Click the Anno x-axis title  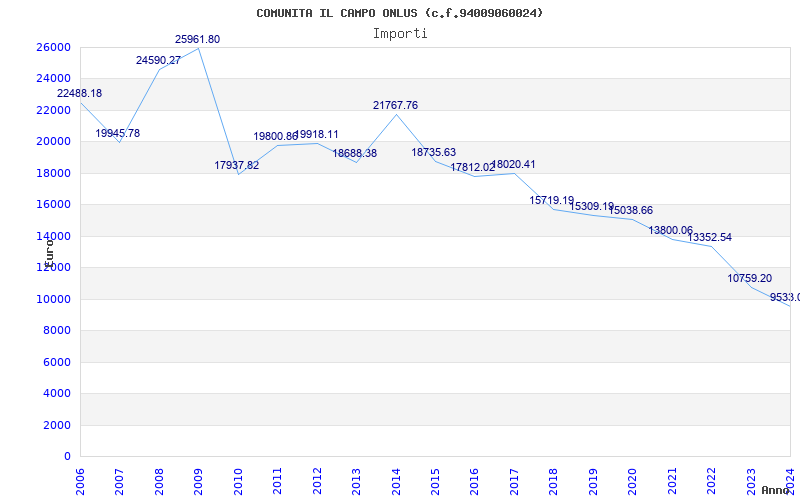(x=775, y=490)
